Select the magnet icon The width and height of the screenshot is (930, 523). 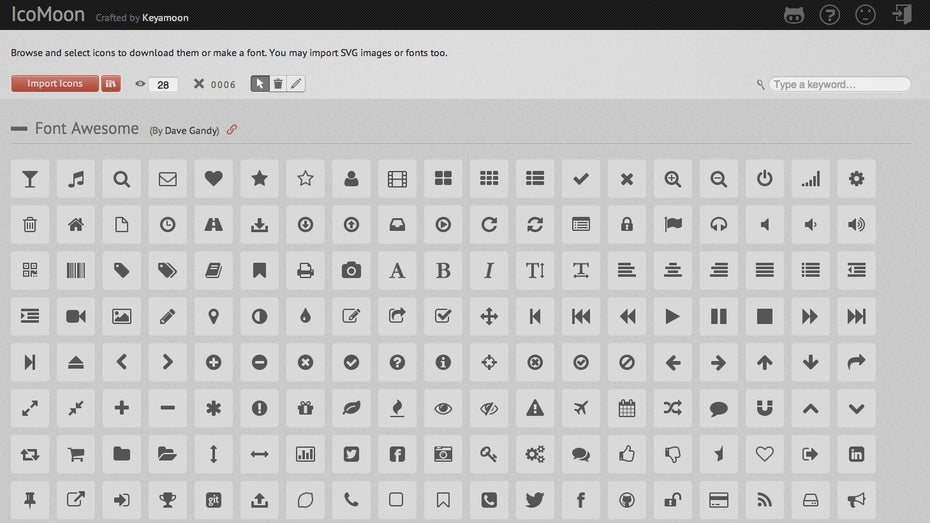point(765,408)
